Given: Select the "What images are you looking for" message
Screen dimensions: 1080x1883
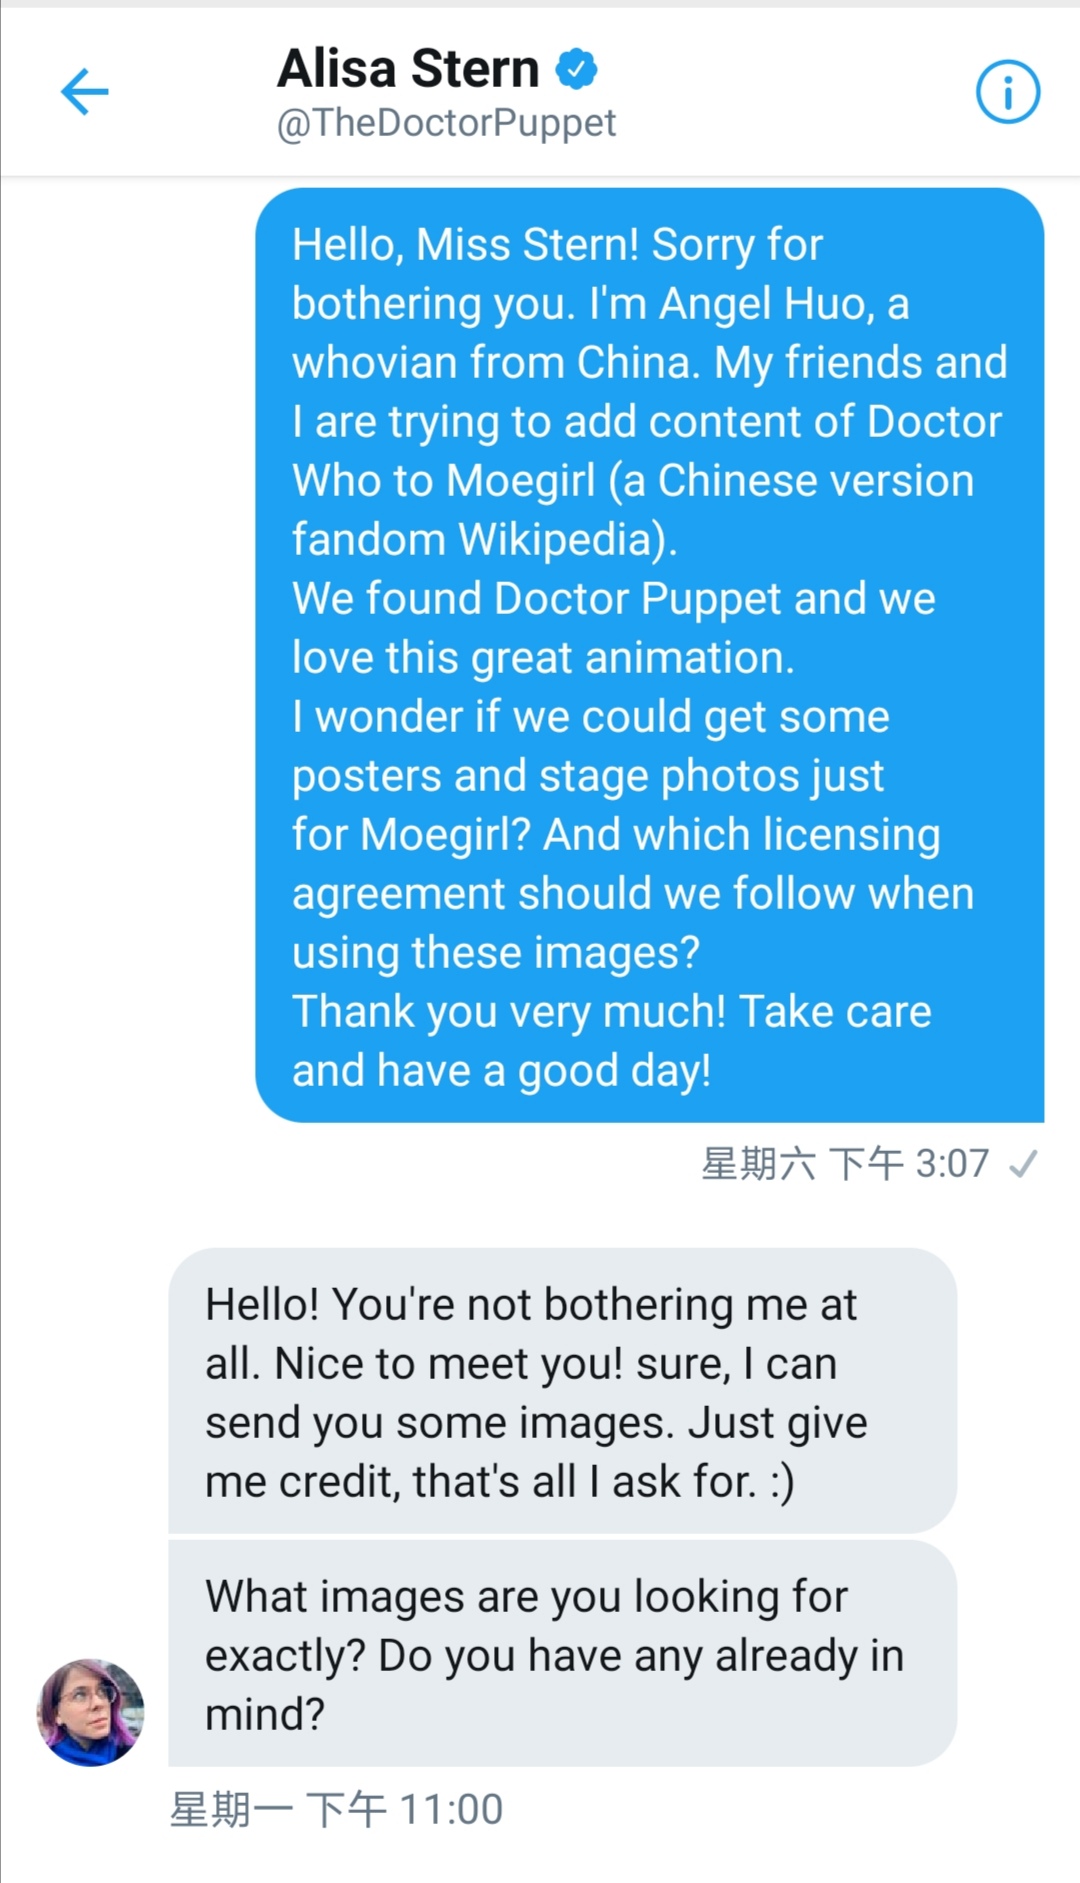Looking at the screenshot, I should click(562, 1654).
